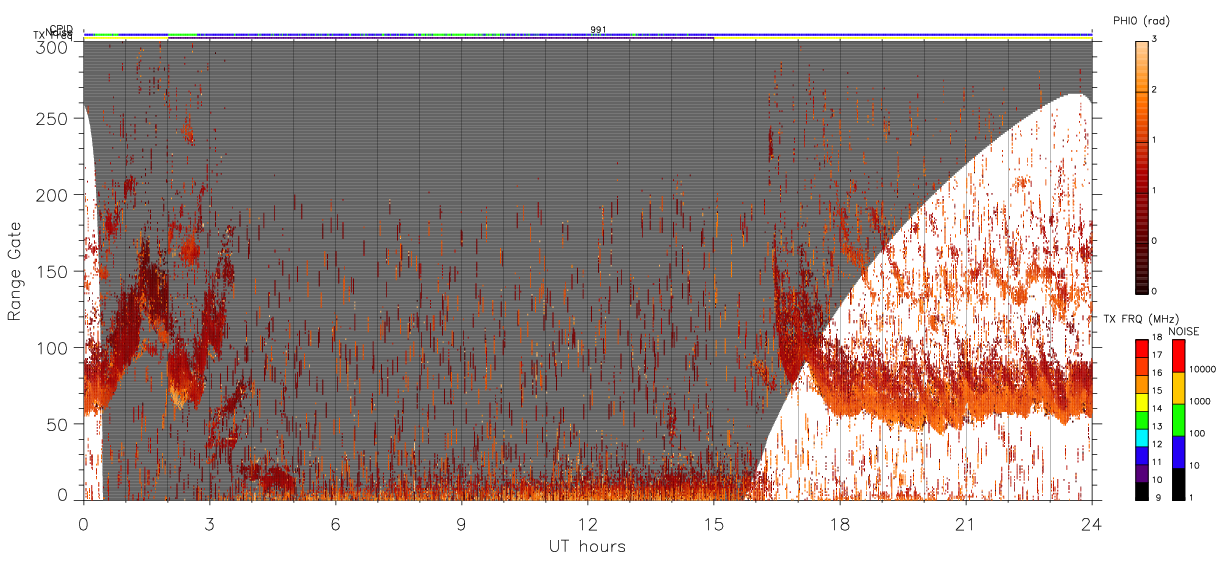Screen dimensions: 1228x567
Task: Click the x-axis tick label 12
Action: [587, 523]
